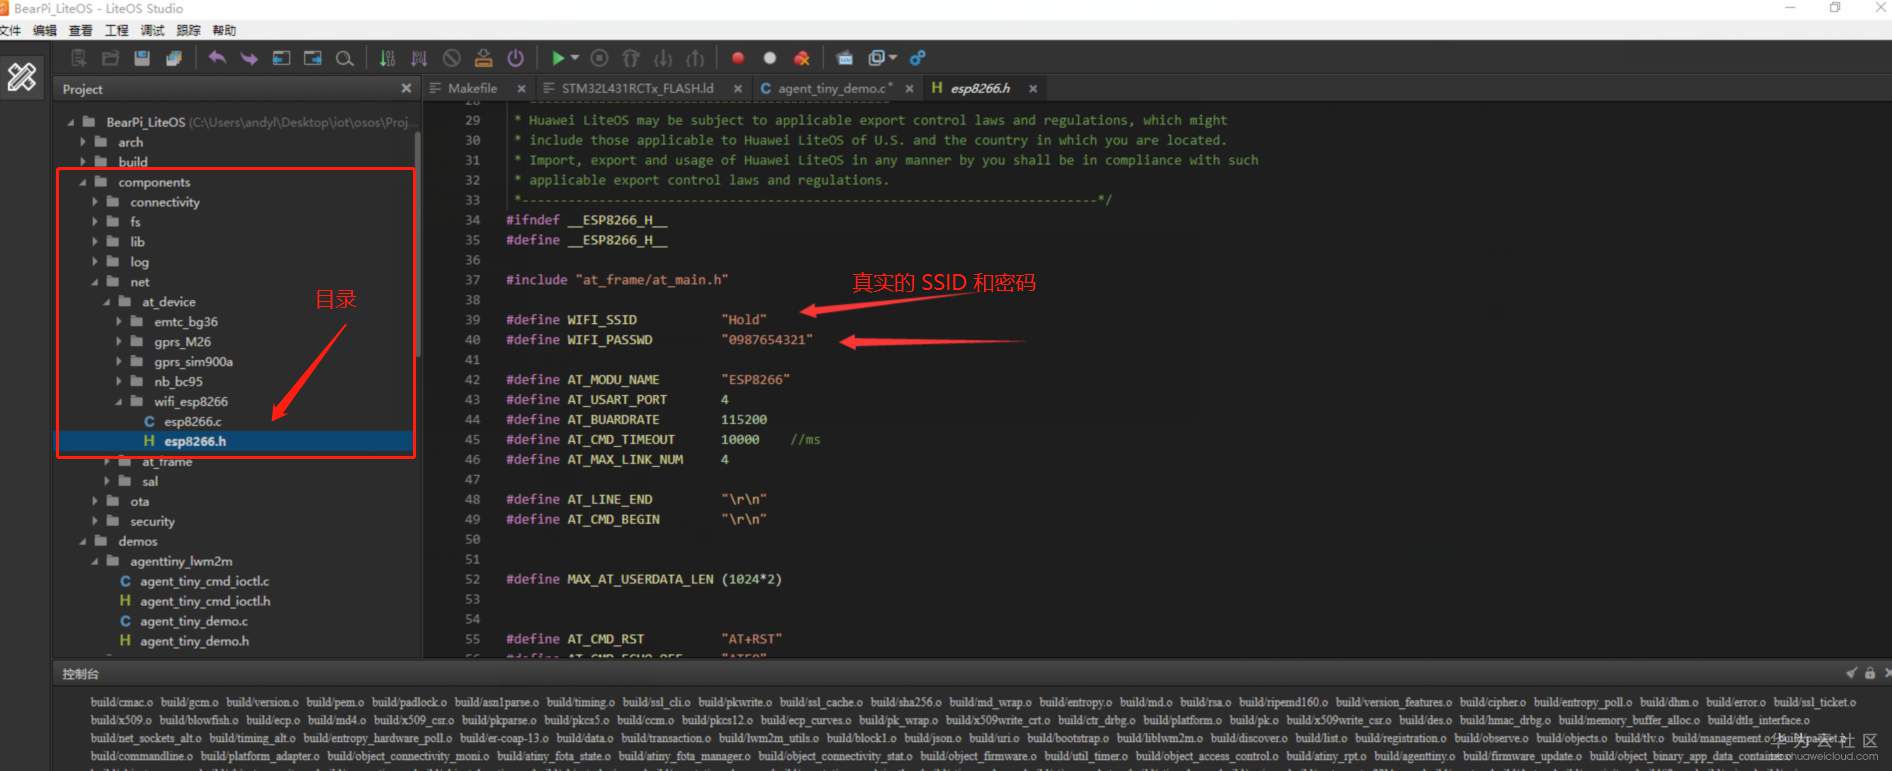Expand the connectivity folder arrow

tap(96, 202)
